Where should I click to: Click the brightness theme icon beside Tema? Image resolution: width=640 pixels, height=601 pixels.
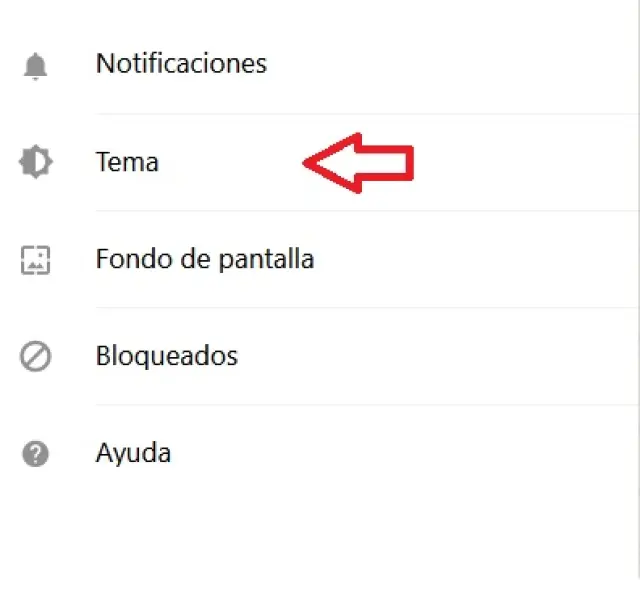[x=36, y=162]
